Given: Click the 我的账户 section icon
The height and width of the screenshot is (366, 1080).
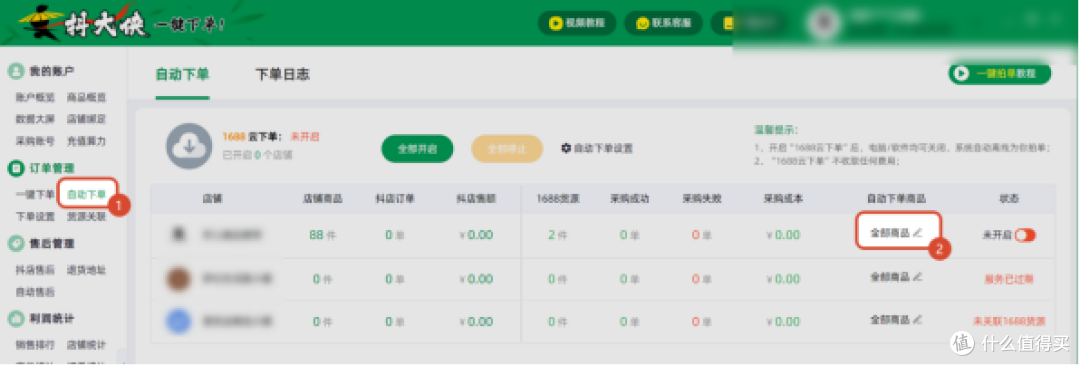Looking at the screenshot, I should tap(16, 71).
